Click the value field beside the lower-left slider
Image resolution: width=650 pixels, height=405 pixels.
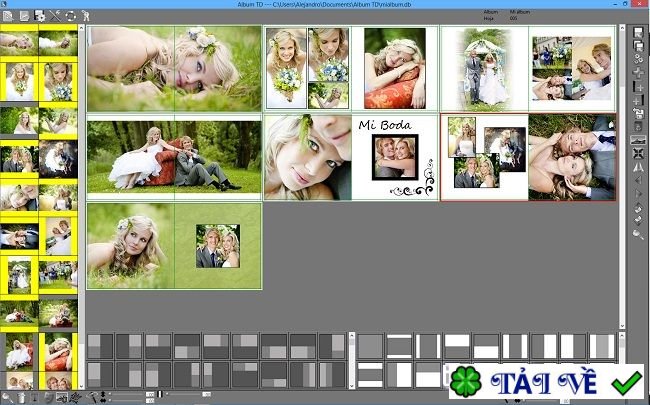(x=150, y=401)
